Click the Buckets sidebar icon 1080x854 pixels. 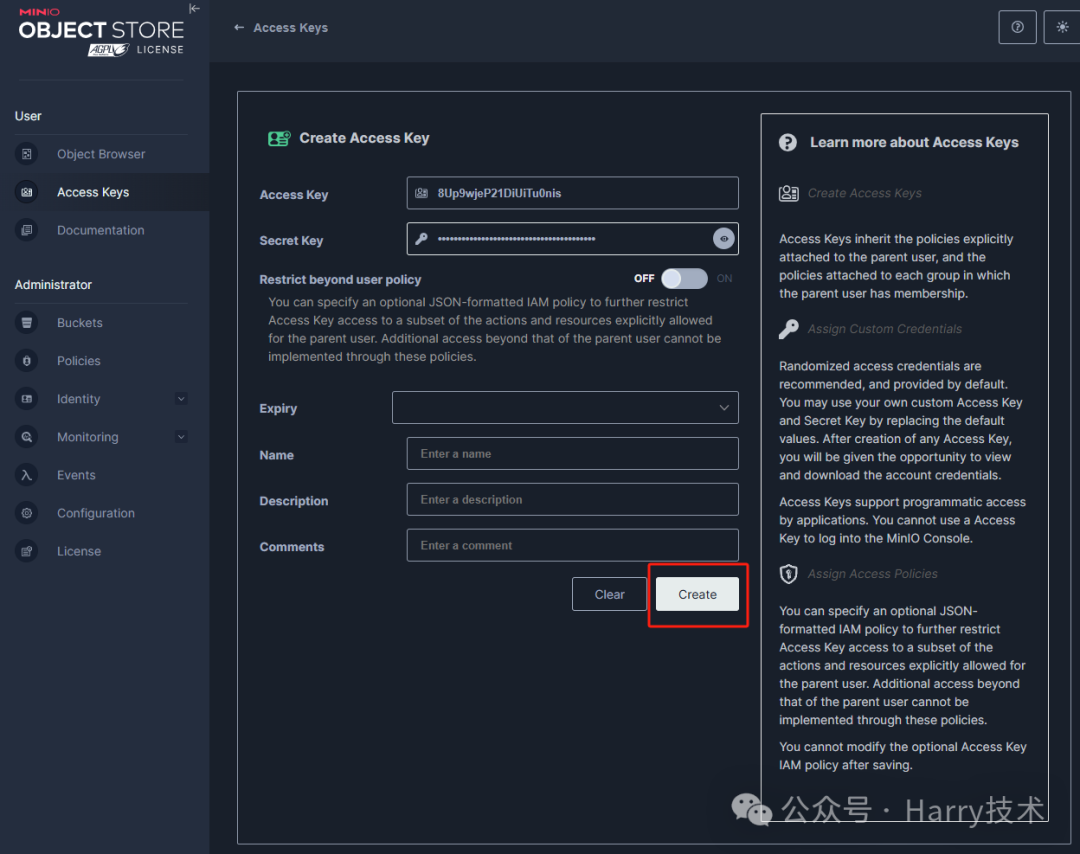(x=27, y=322)
